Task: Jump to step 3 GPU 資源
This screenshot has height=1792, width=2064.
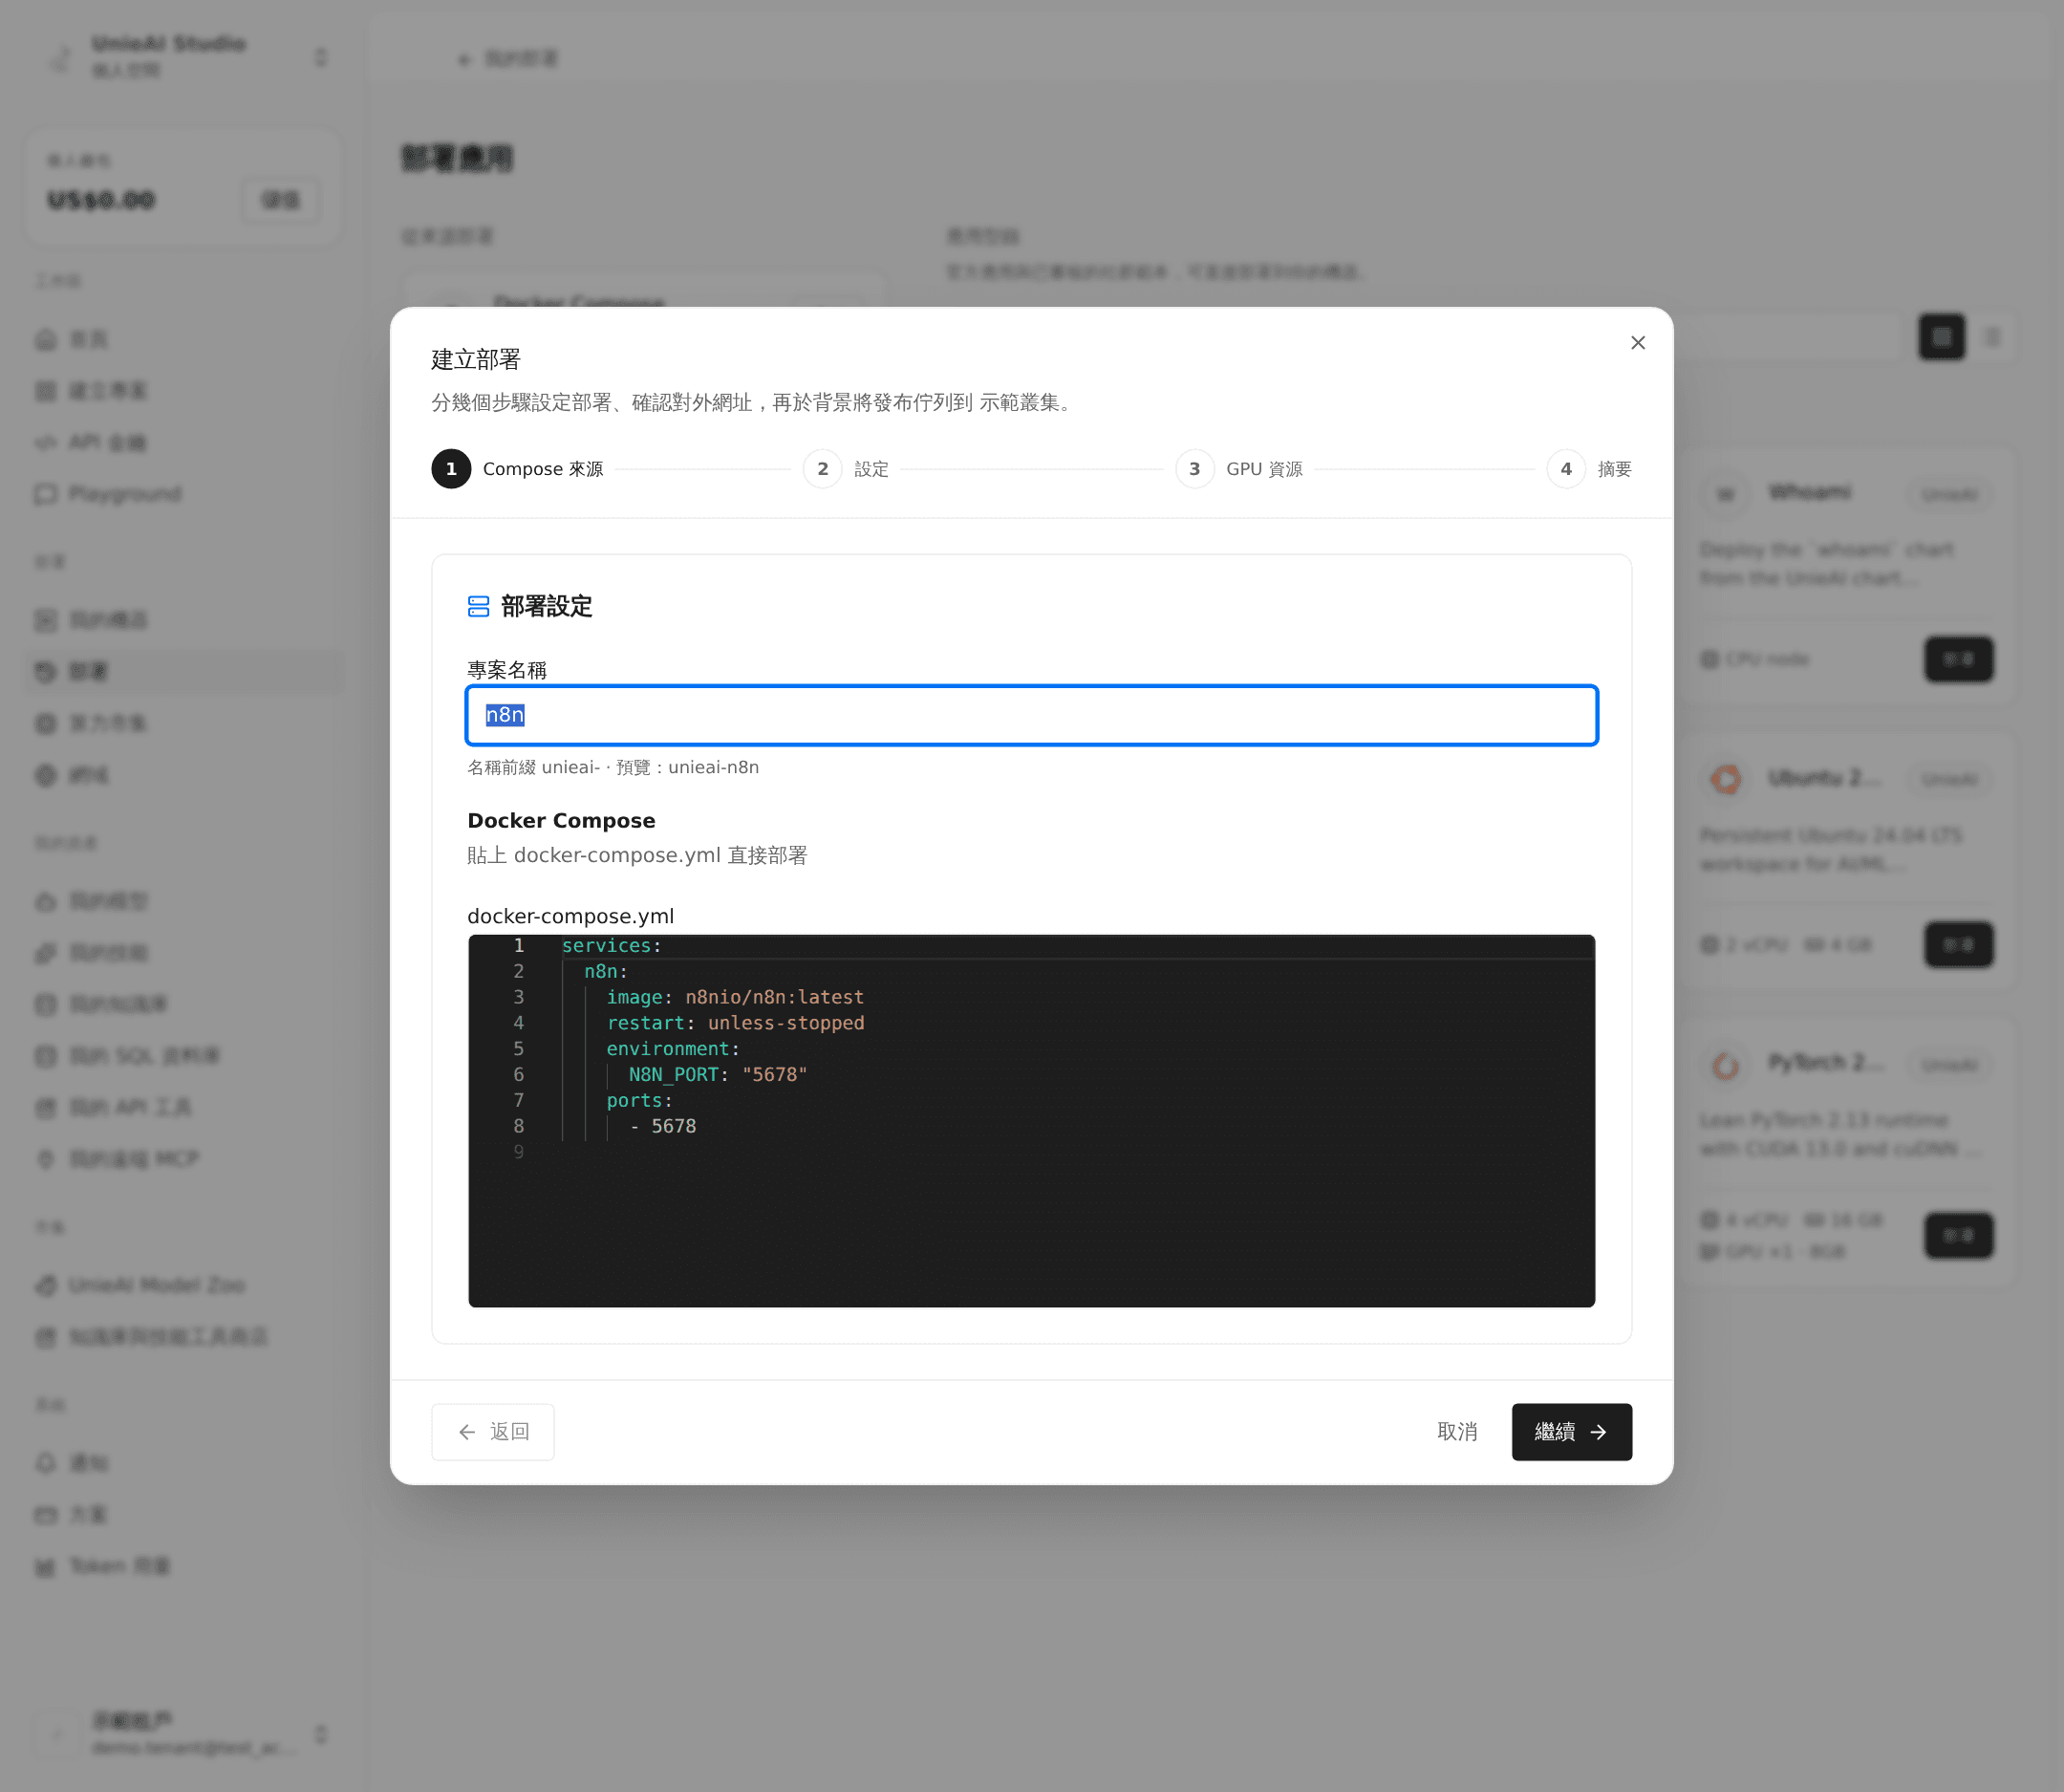Action: coord(1239,469)
